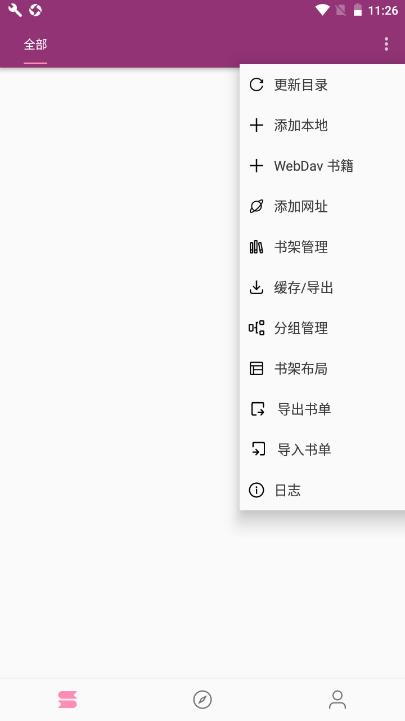The width and height of the screenshot is (405, 721).
Task: Click the group tree icon for 分组管理
Action: (256, 328)
